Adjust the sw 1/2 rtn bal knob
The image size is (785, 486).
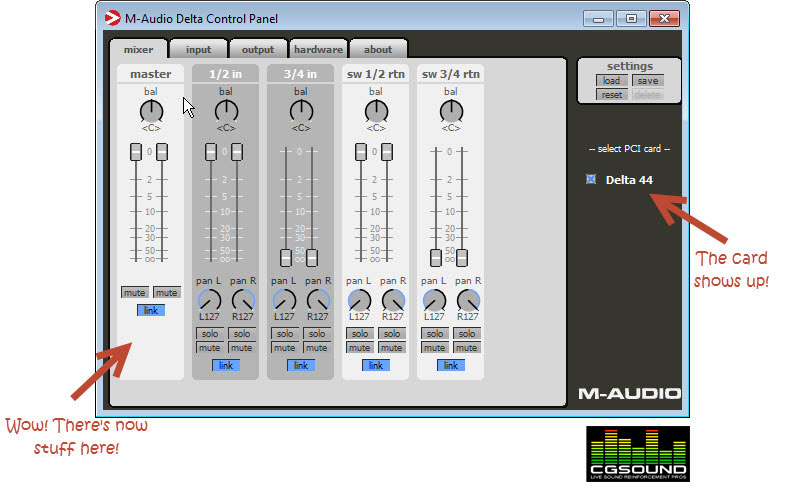[x=376, y=111]
